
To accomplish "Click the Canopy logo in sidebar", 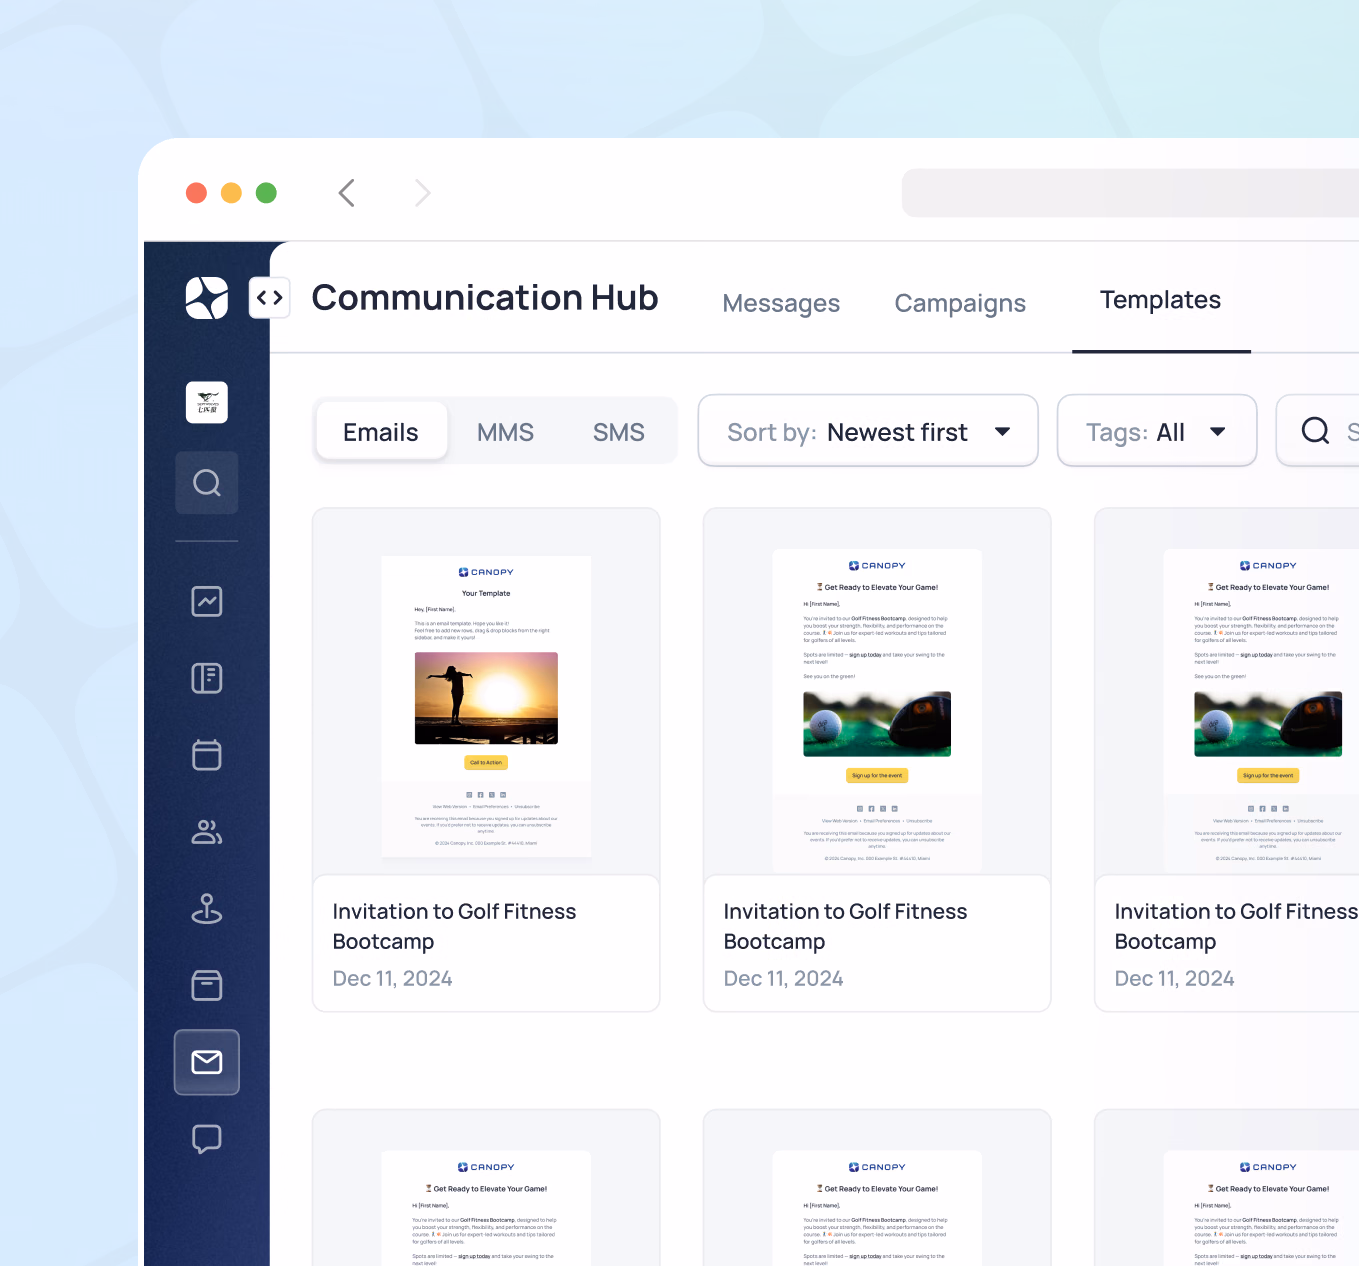I will click(207, 298).
